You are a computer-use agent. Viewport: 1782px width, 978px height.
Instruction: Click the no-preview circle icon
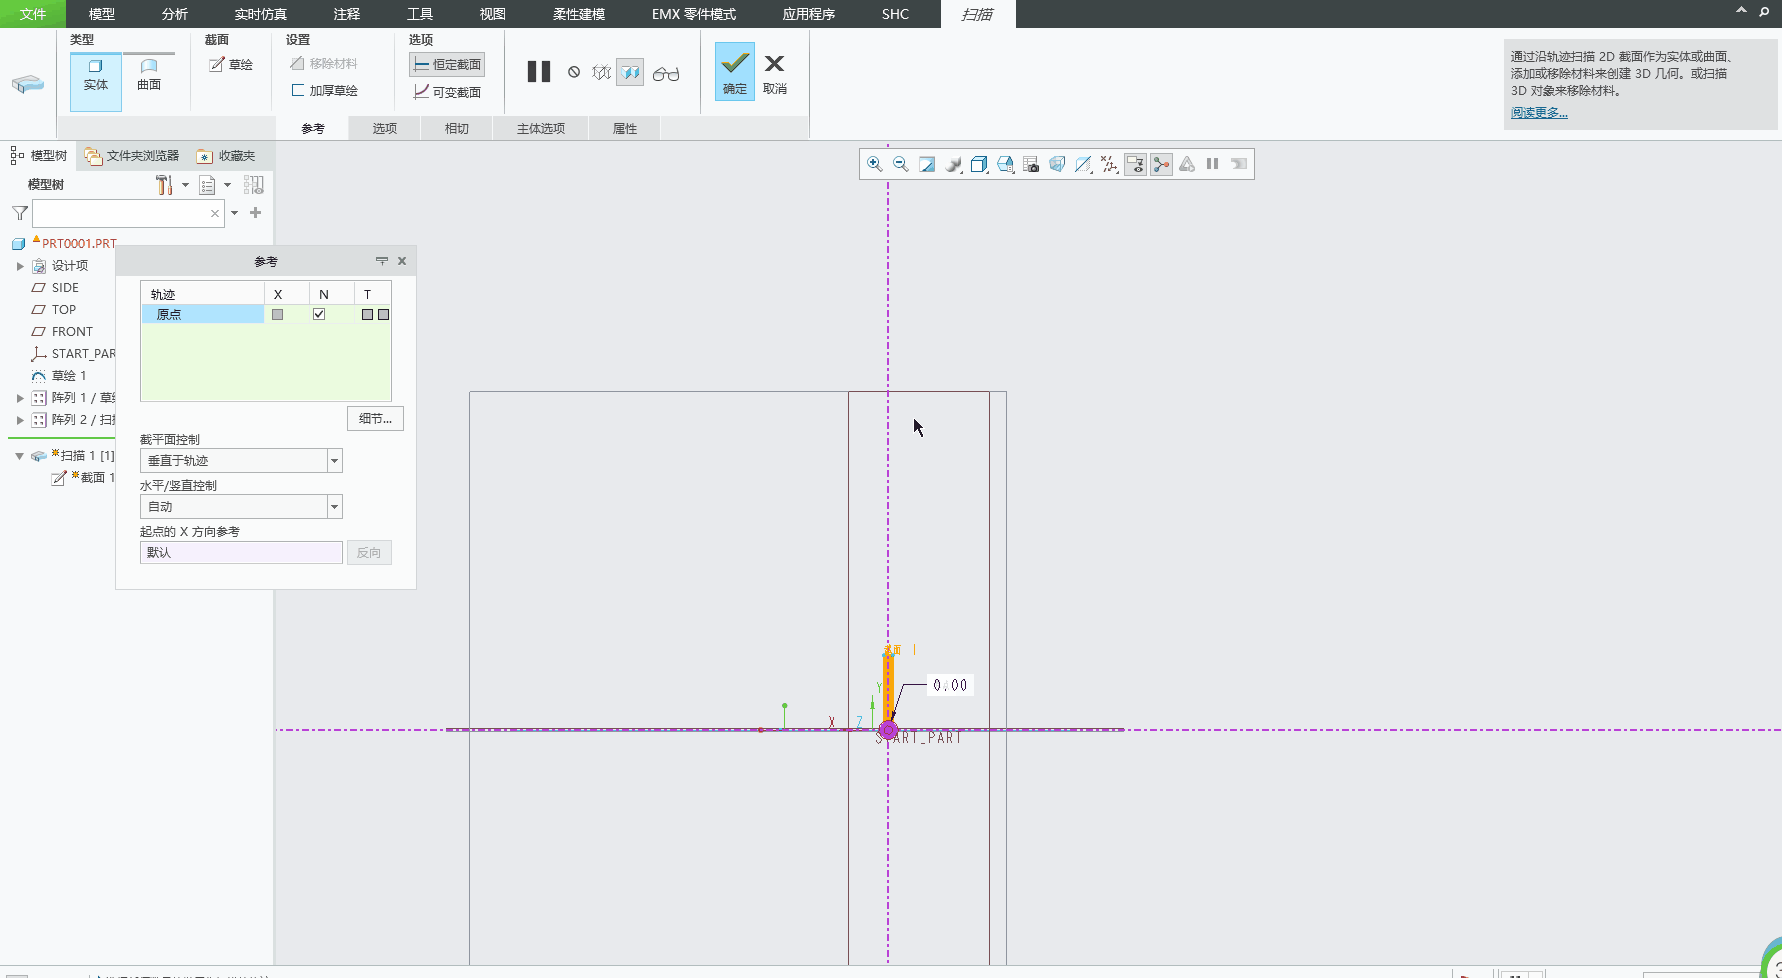point(574,72)
